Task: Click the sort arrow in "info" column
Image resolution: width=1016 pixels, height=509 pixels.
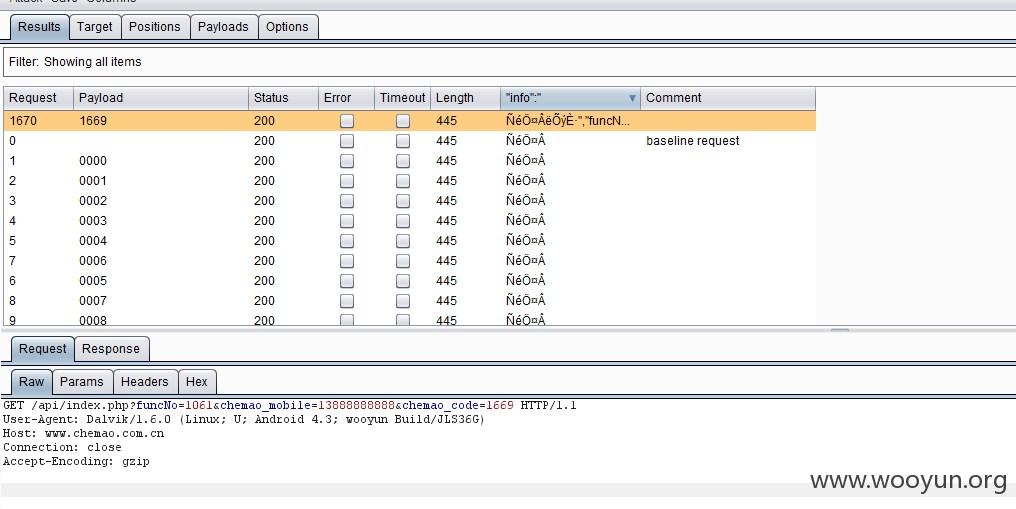Action: click(x=632, y=98)
